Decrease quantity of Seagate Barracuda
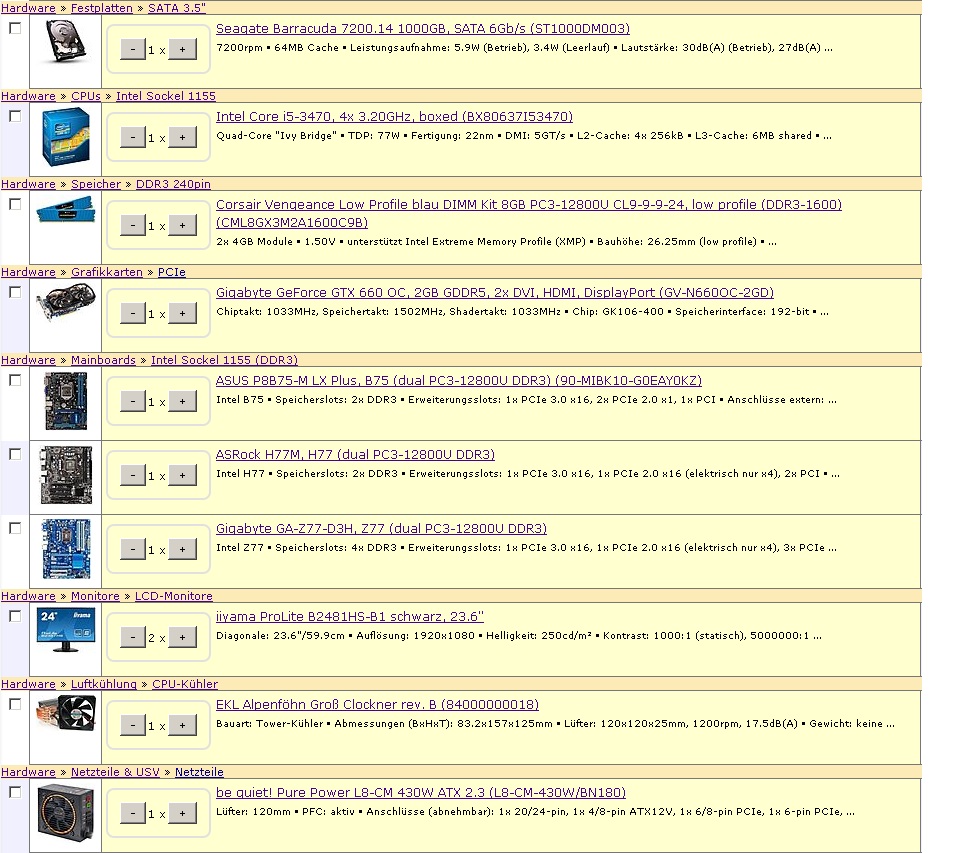The height and width of the screenshot is (853, 960). 133,50
